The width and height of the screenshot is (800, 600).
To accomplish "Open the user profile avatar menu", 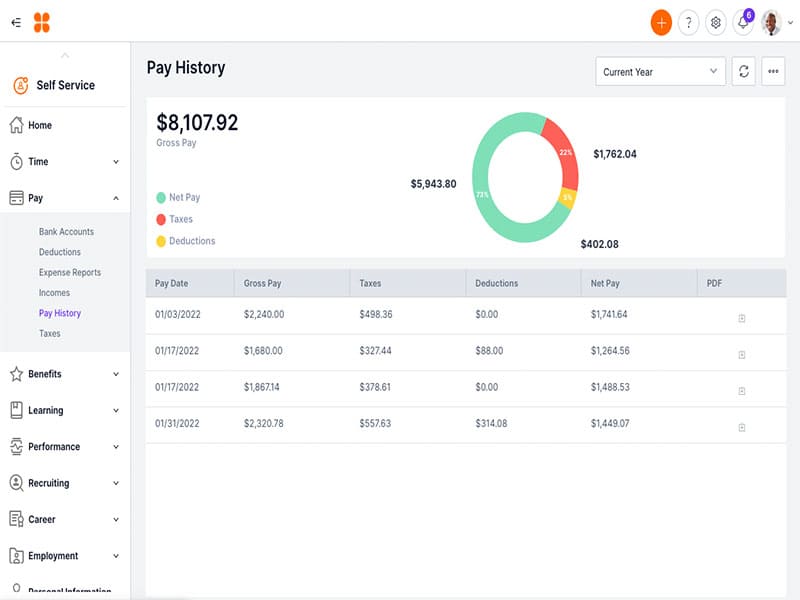I will pyautogui.click(x=771, y=23).
